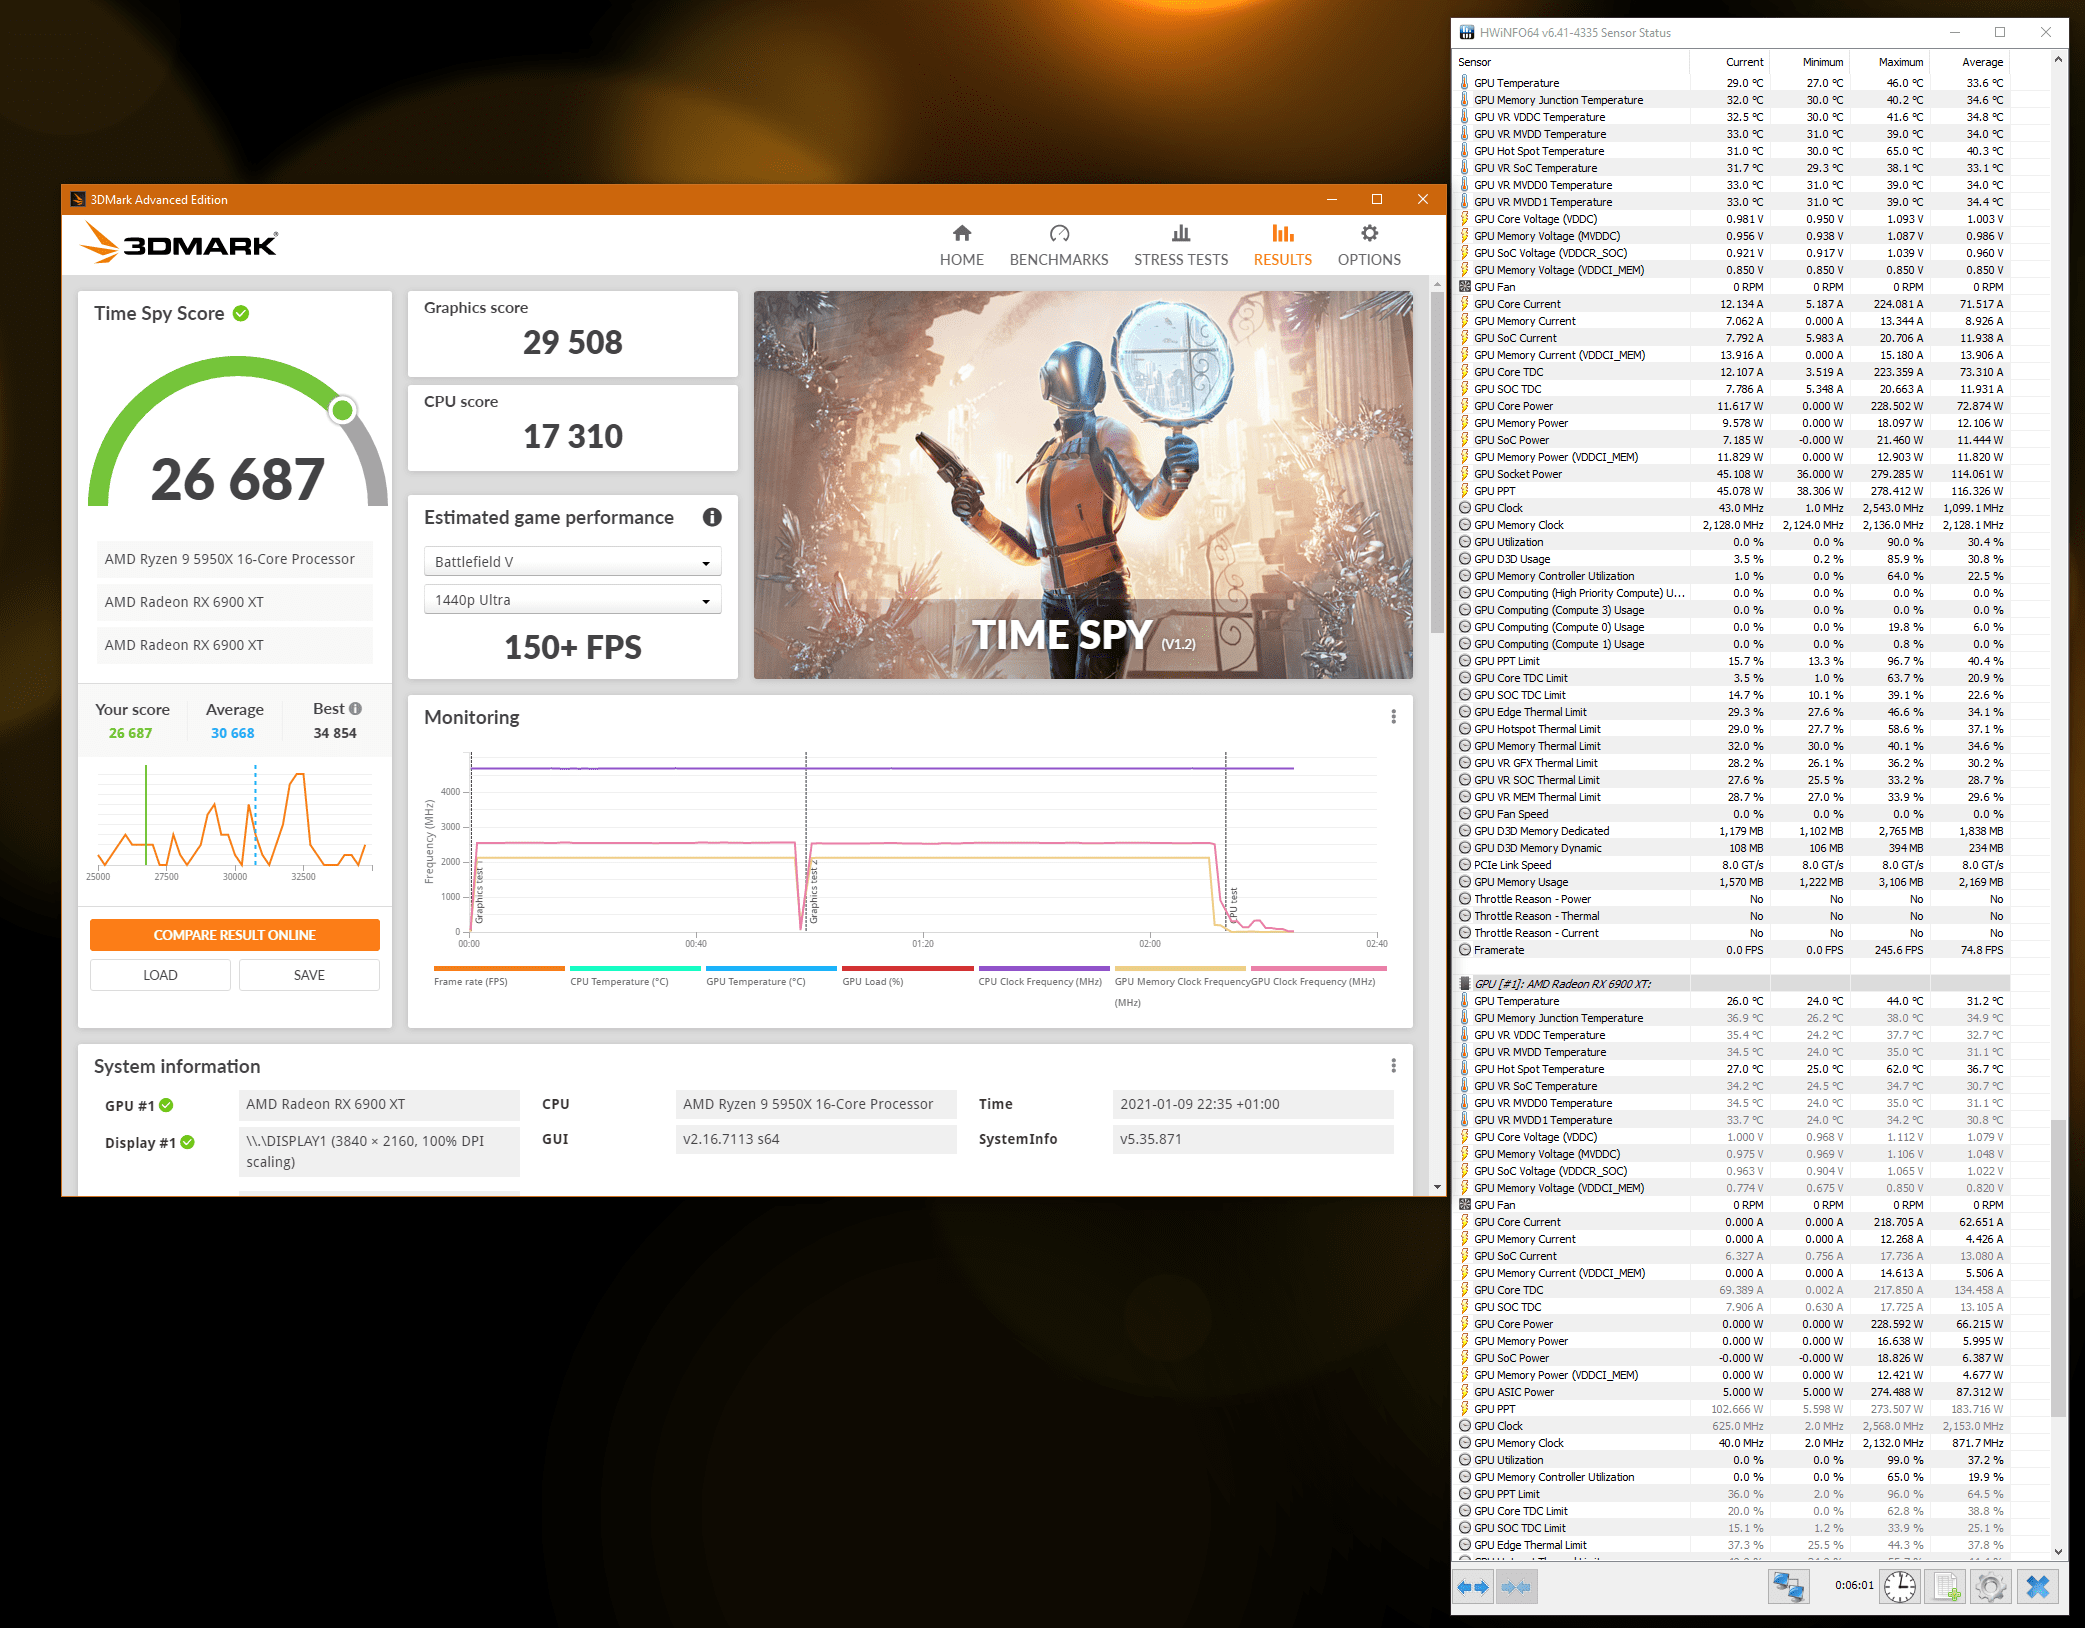Viewport: 2085px width, 1628px height.
Task: Click HWiNFO remote network monitors icon
Action: tap(1788, 1587)
